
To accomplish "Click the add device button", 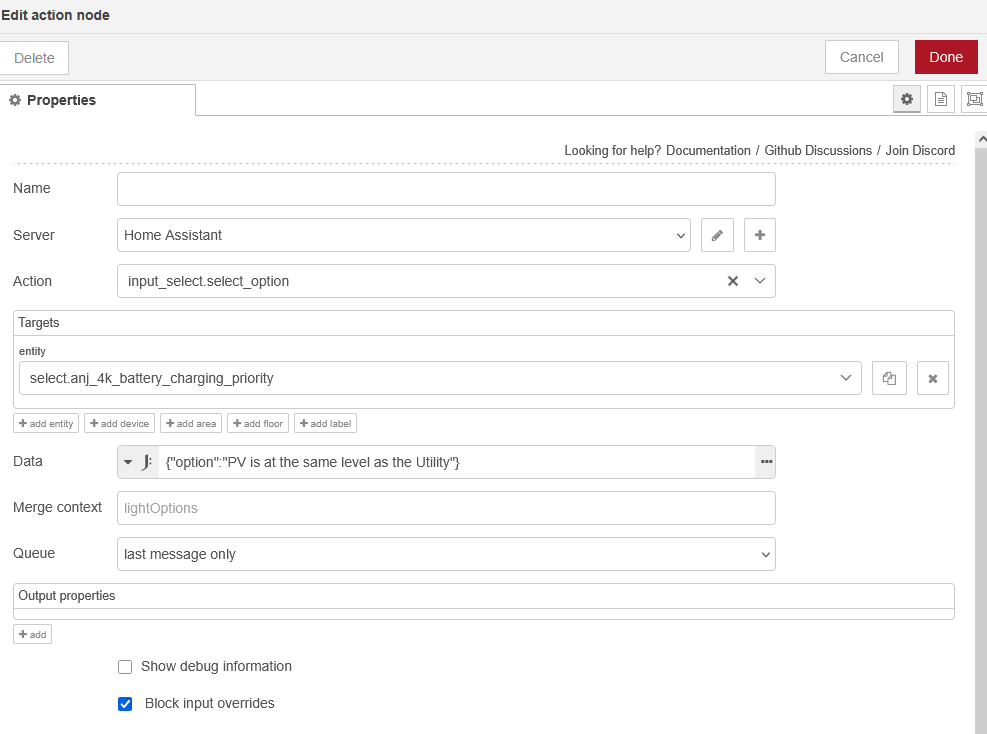I will point(119,424).
